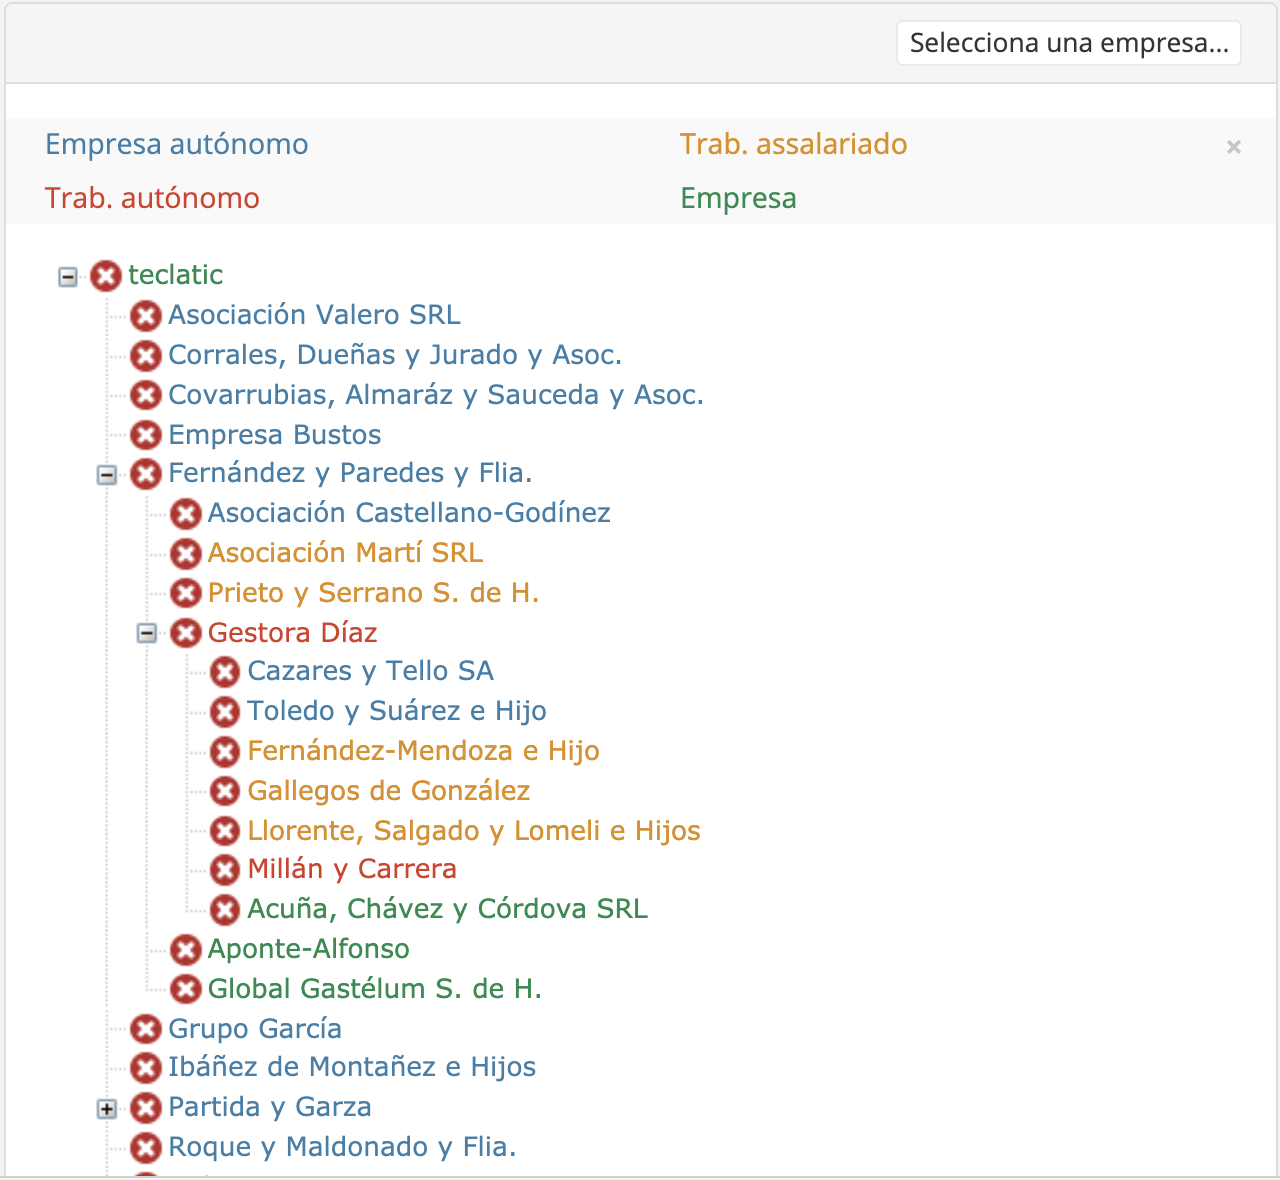
Task: Remove Gestora Díaz using the delete icon
Action: (185, 633)
